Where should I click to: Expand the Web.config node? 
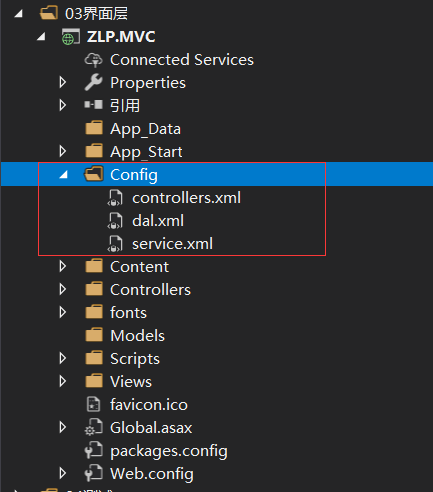tap(62, 473)
